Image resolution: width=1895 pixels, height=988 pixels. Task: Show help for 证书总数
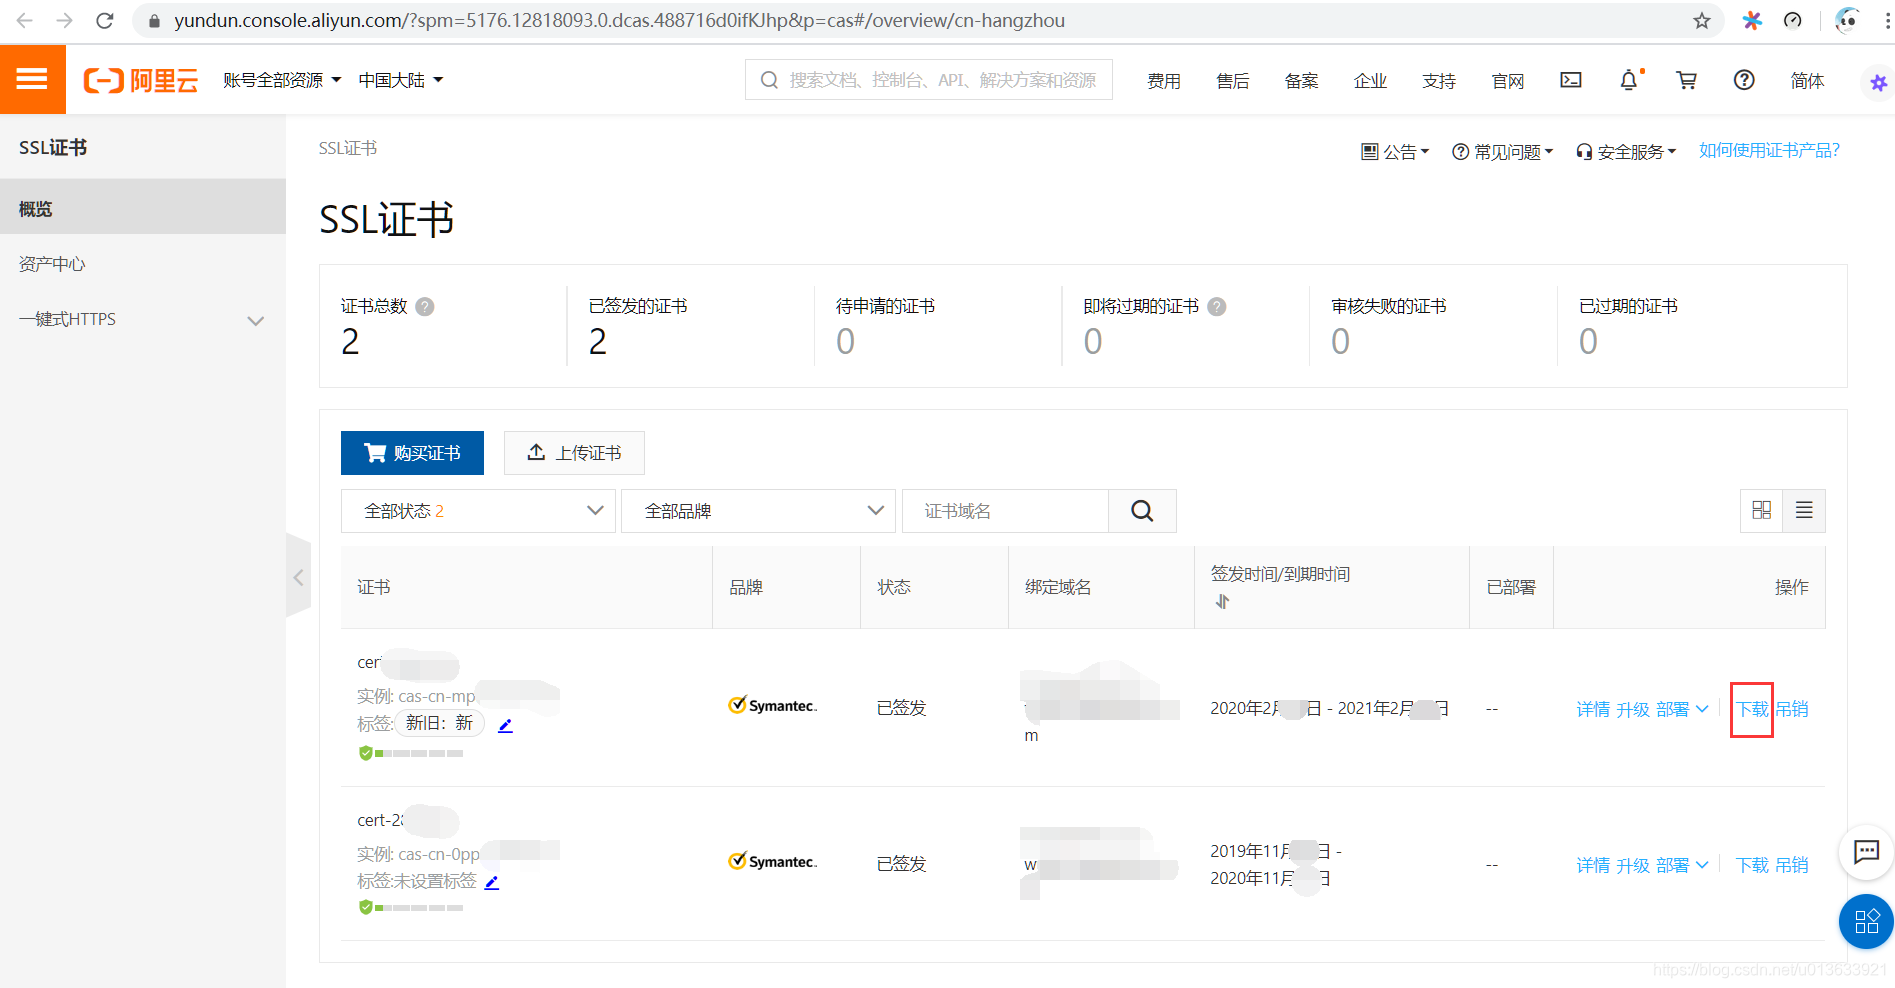click(x=425, y=307)
